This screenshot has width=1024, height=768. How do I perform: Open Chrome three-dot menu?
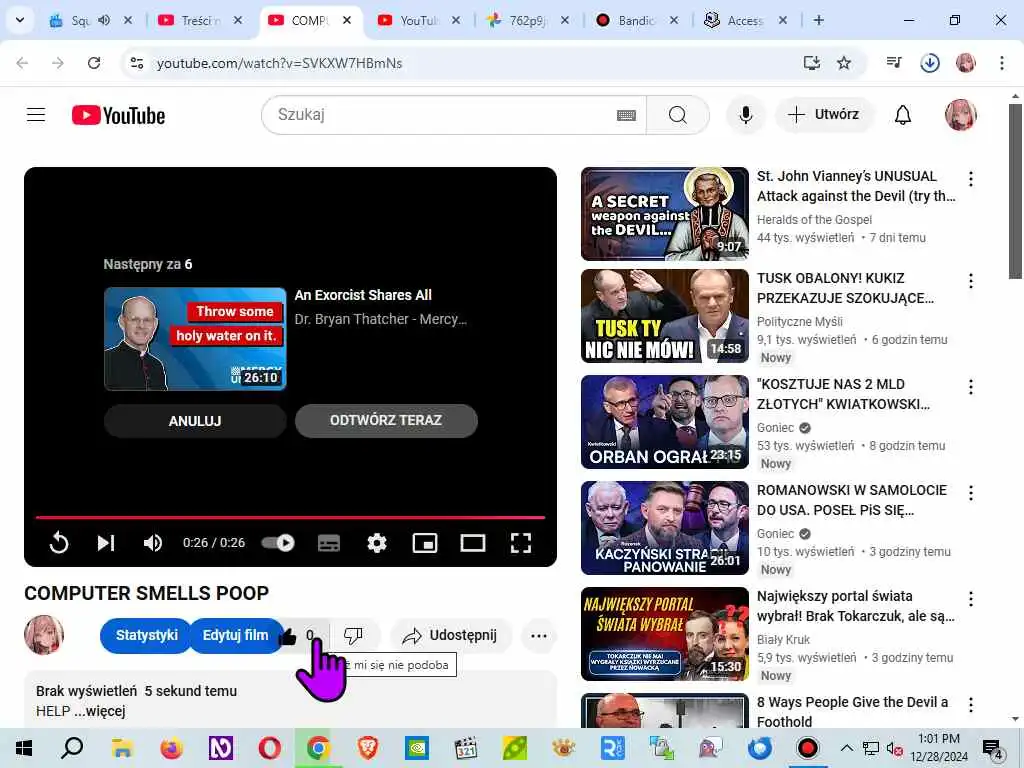click(x=1001, y=63)
